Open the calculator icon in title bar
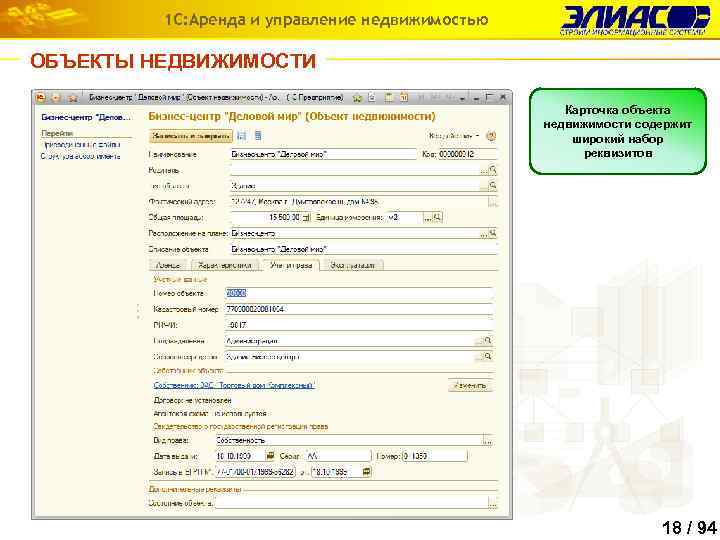Screen dimensions: 720x540 tap(389, 97)
